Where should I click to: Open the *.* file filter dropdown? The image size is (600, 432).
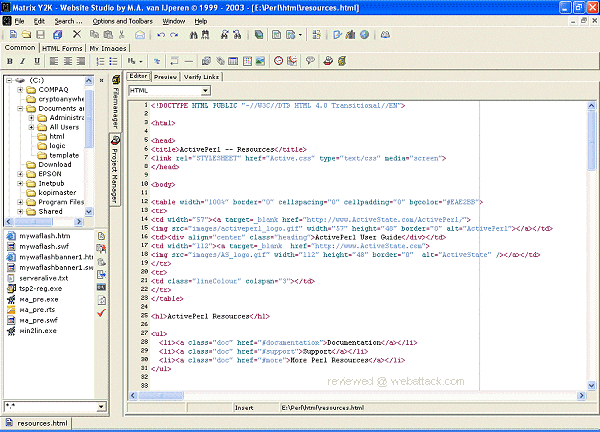pyautogui.click(x=101, y=406)
